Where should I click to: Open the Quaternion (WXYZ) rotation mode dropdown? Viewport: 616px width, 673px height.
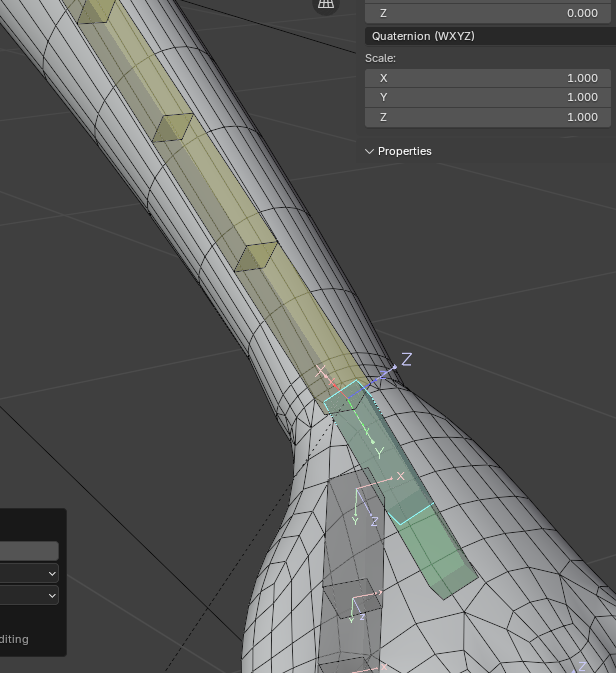tap(490, 36)
